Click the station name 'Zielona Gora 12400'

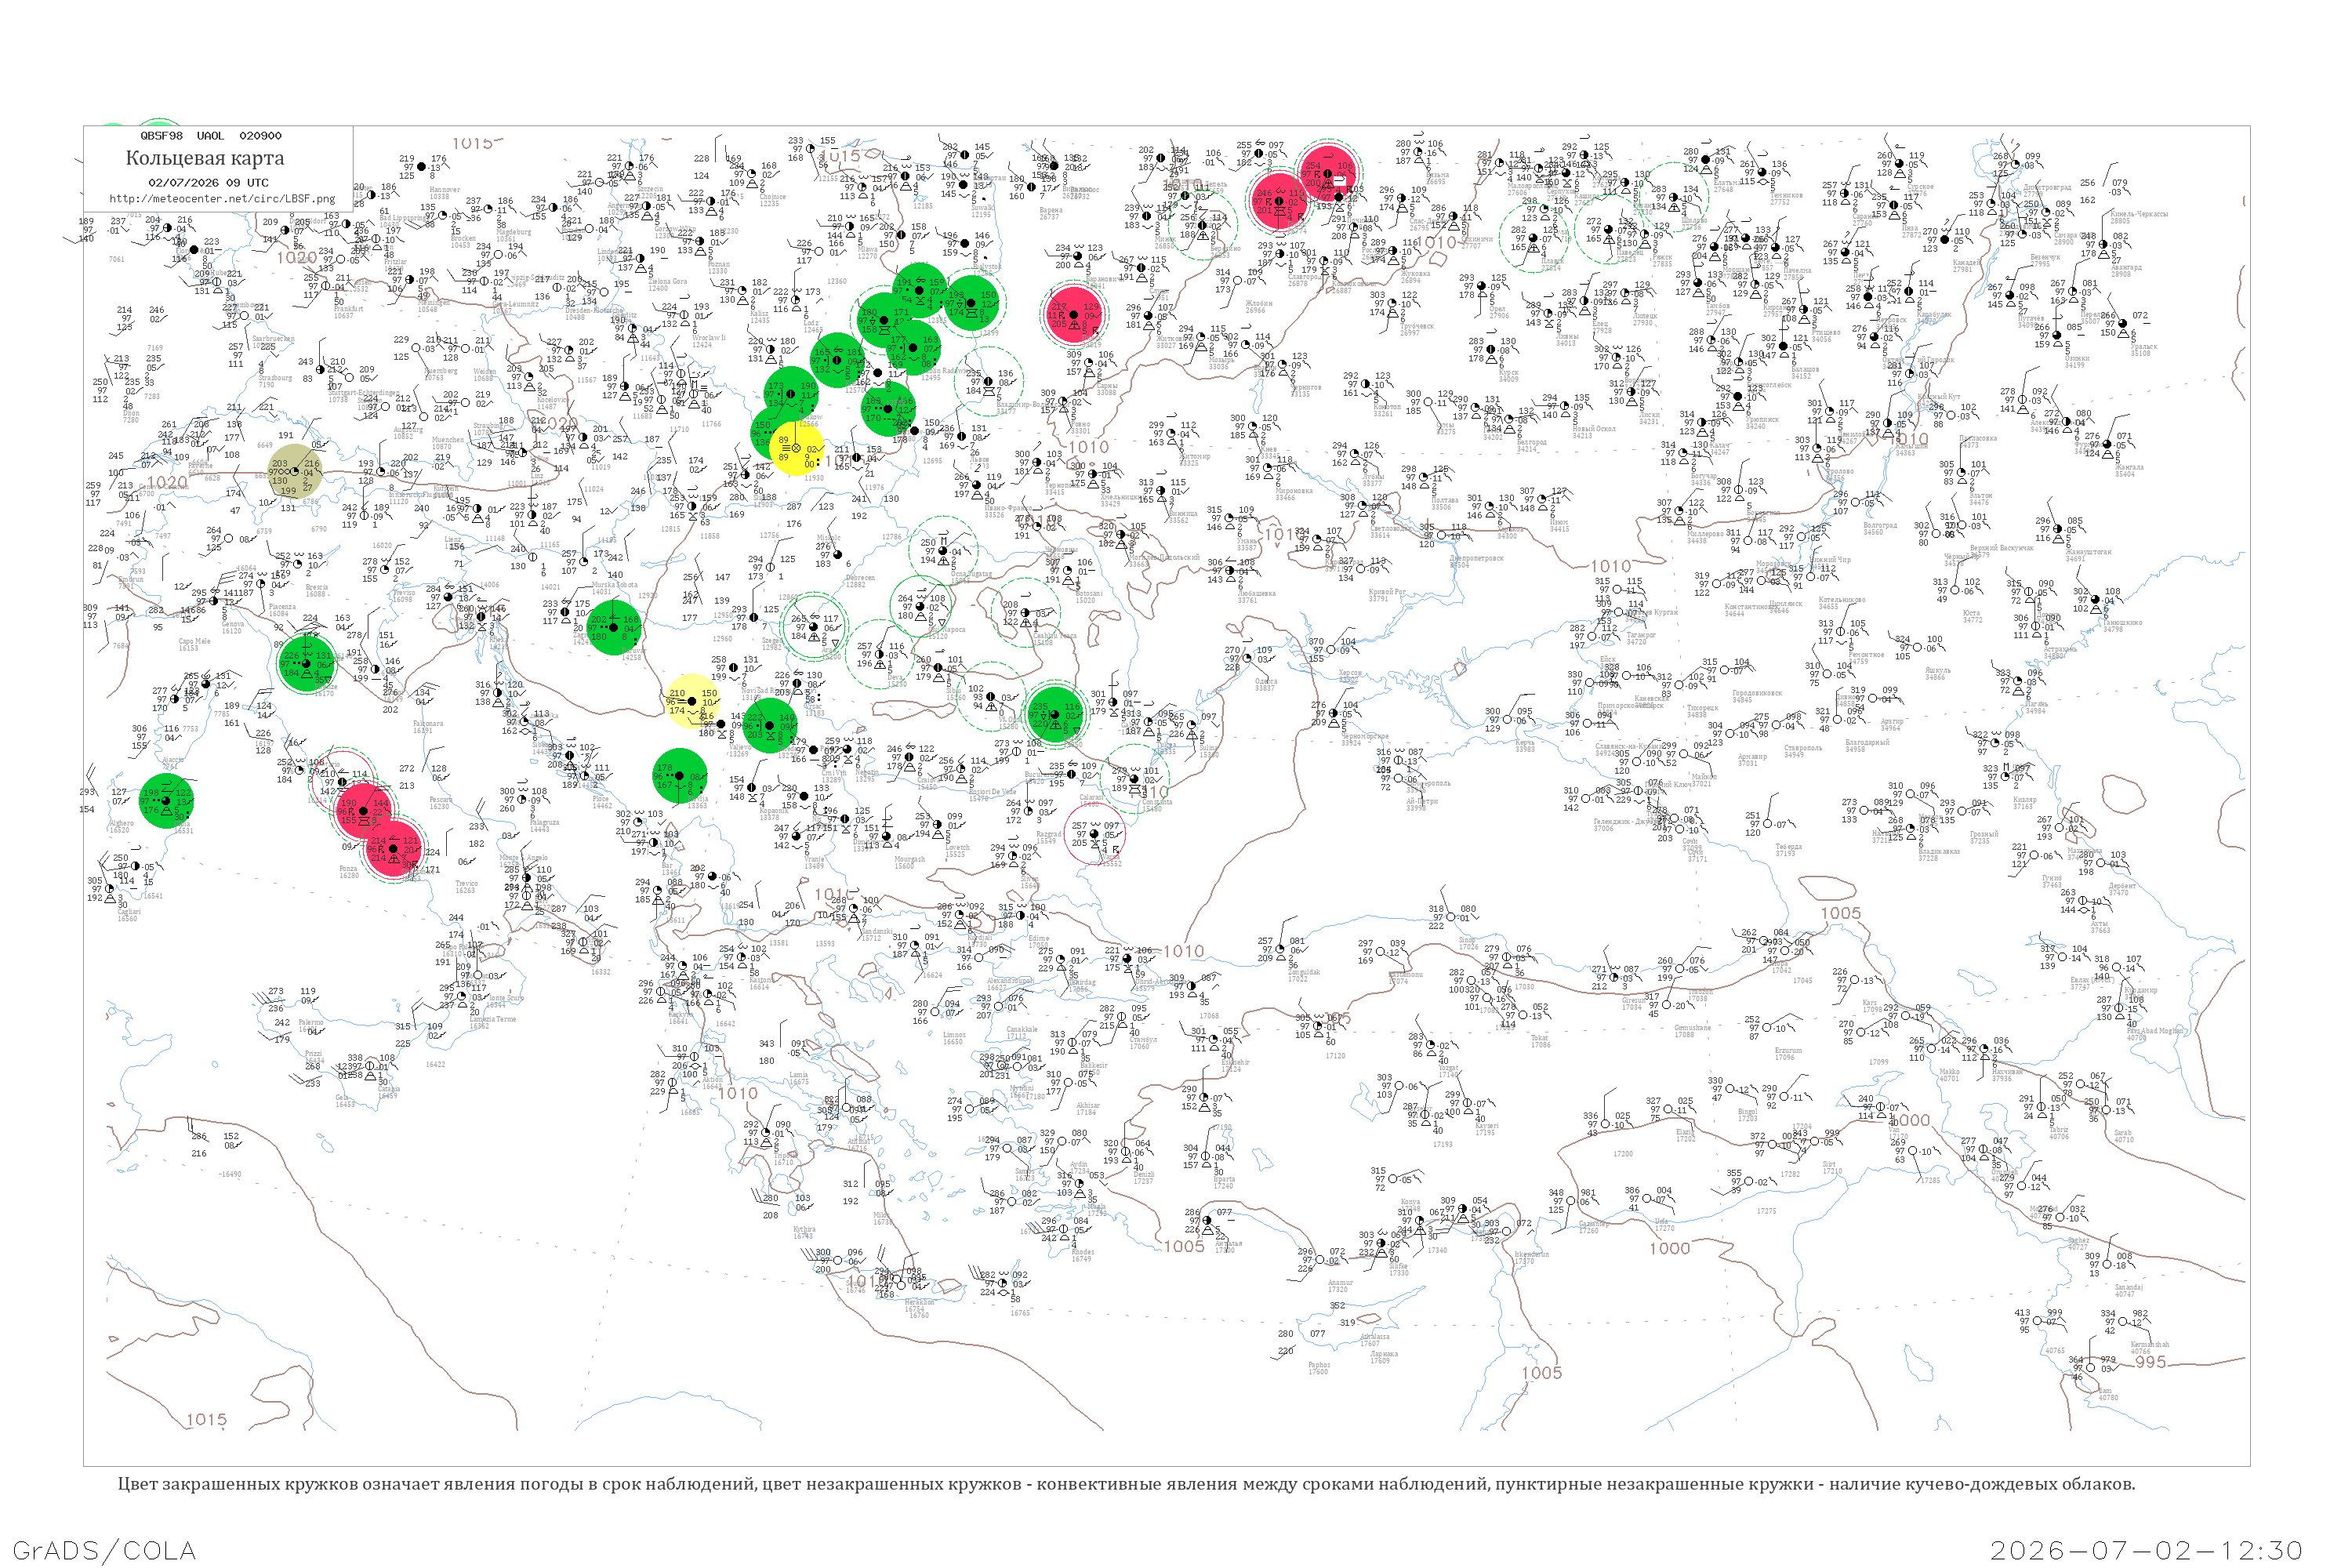coord(668,285)
